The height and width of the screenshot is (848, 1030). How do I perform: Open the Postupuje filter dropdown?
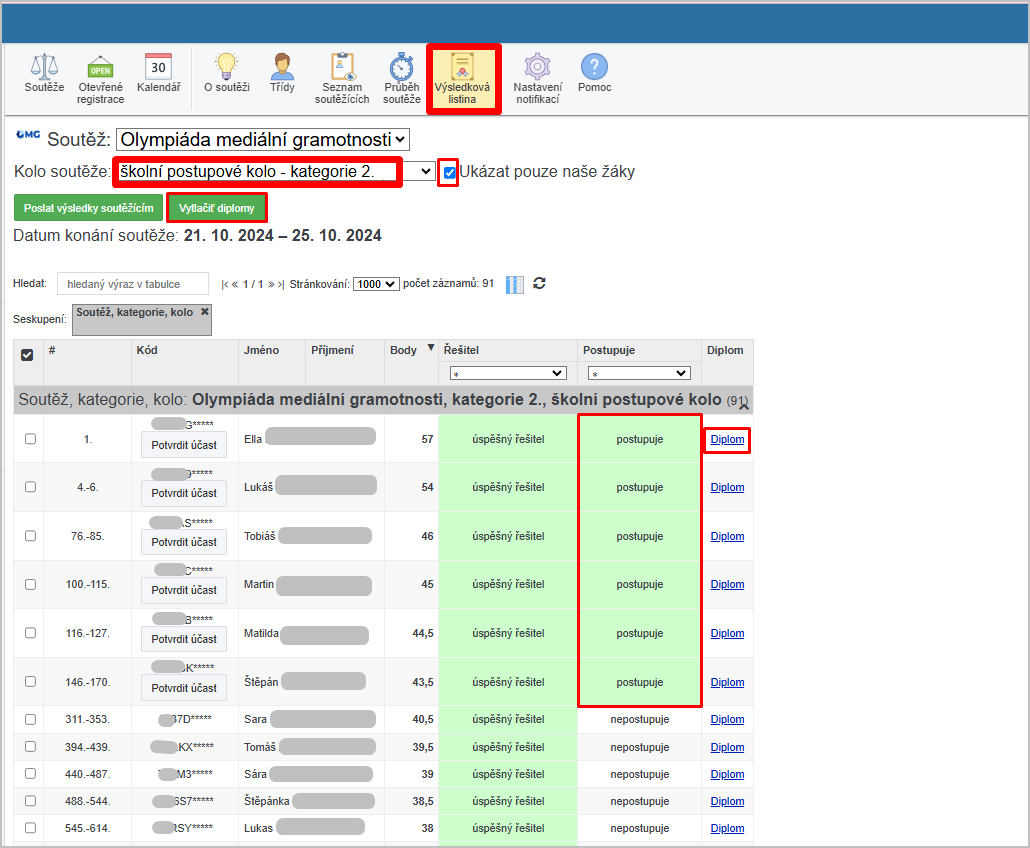point(638,373)
